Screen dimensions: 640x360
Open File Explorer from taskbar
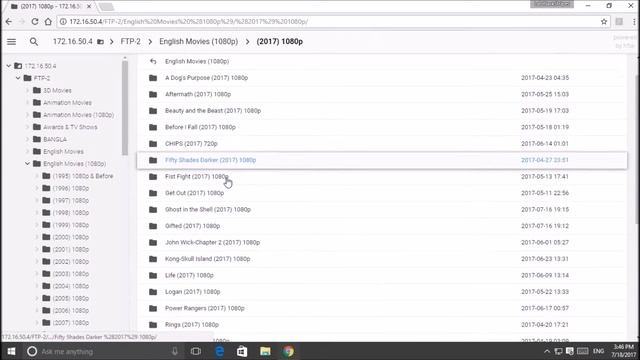pyautogui.click(x=265, y=351)
